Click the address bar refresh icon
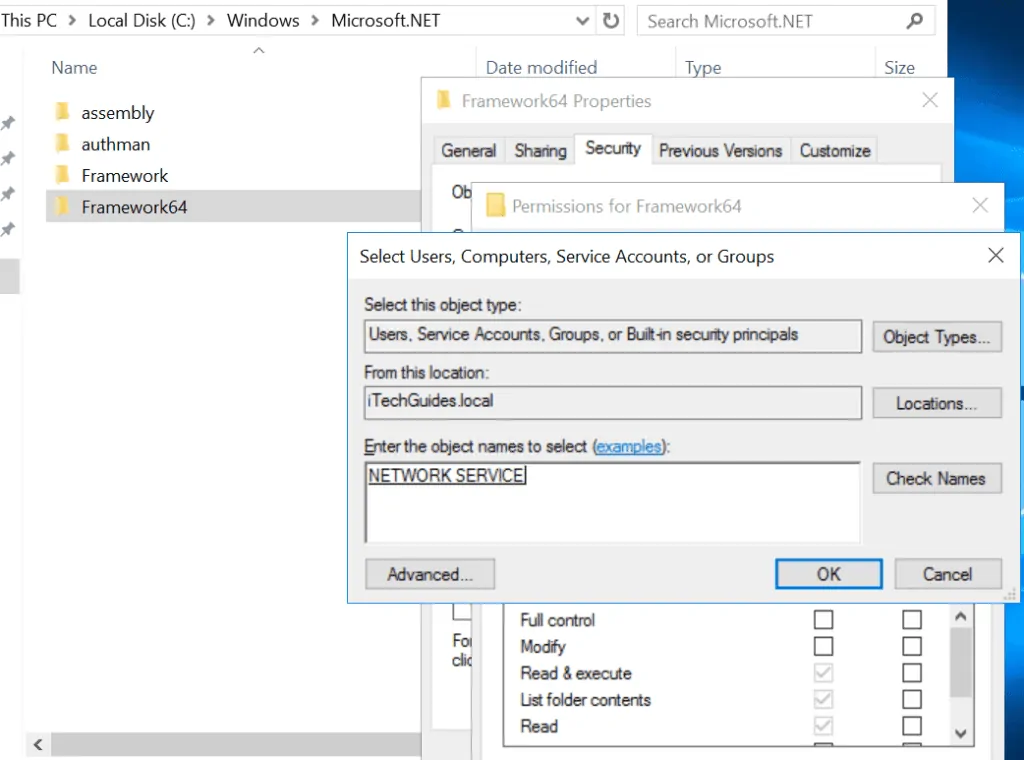The image size is (1024, 760). 611,20
